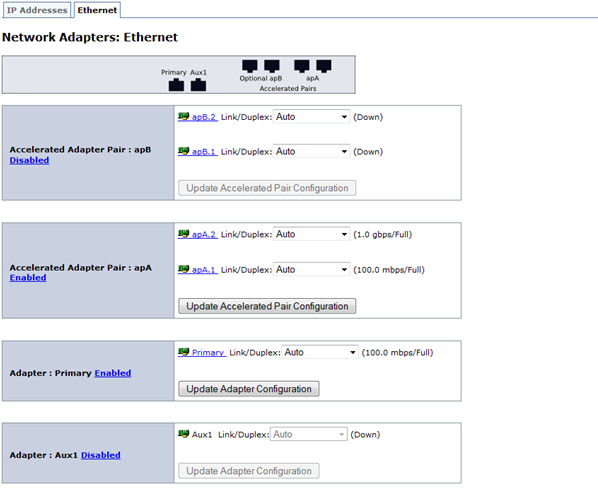Click the adapter icon next to Aux1
This screenshot has width=598, height=490.
(x=183, y=434)
